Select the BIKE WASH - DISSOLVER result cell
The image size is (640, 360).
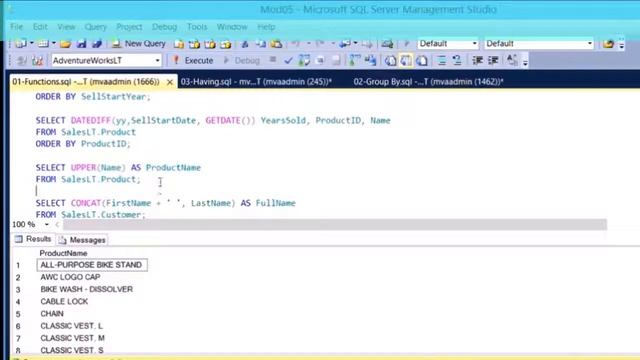point(87,289)
